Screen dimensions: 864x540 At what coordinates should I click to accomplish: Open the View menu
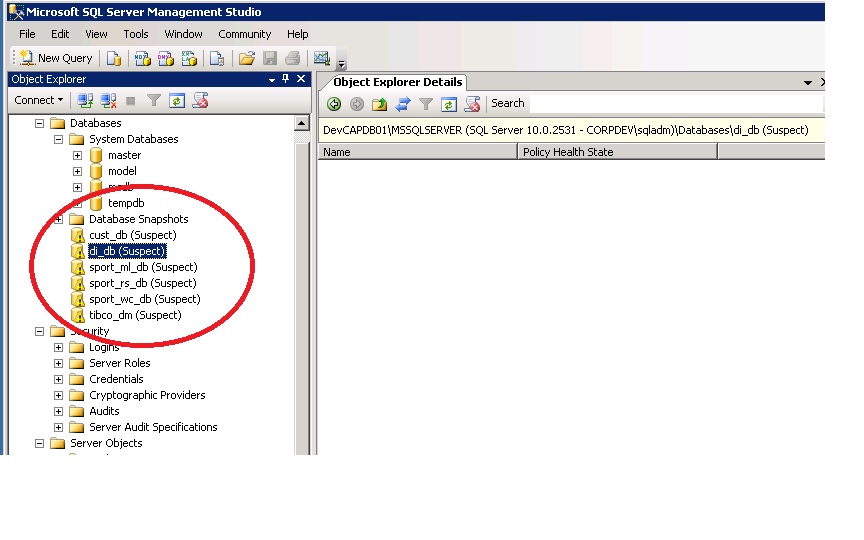click(x=96, y=34)
